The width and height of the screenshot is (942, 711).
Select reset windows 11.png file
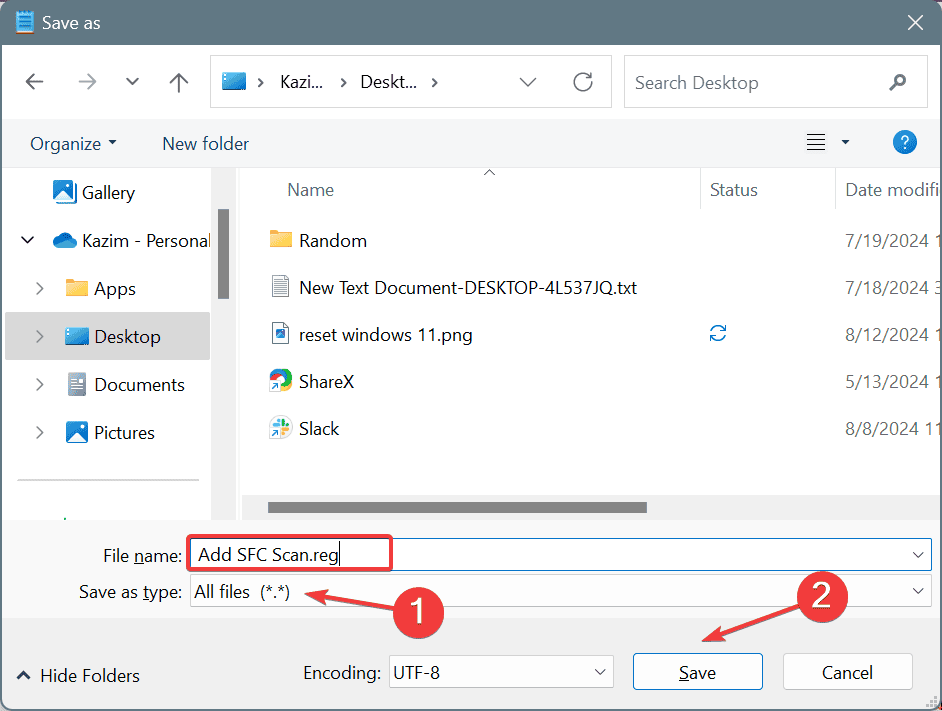click(x=385, y=335)
